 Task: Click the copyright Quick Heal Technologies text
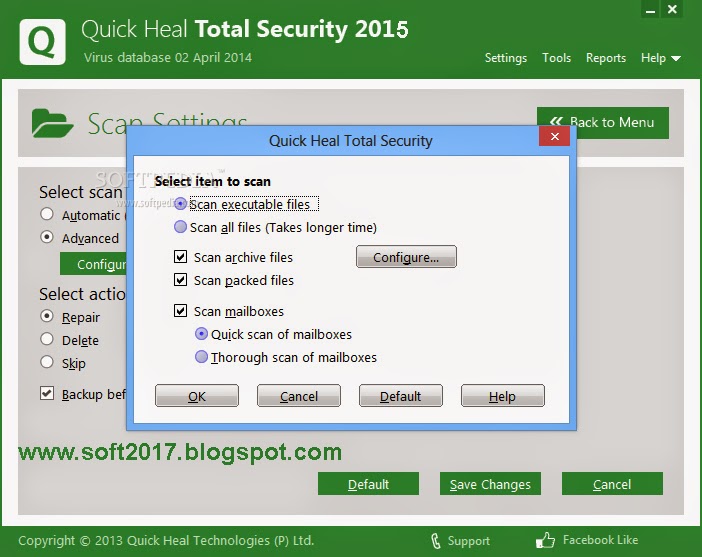click(166, 540)
